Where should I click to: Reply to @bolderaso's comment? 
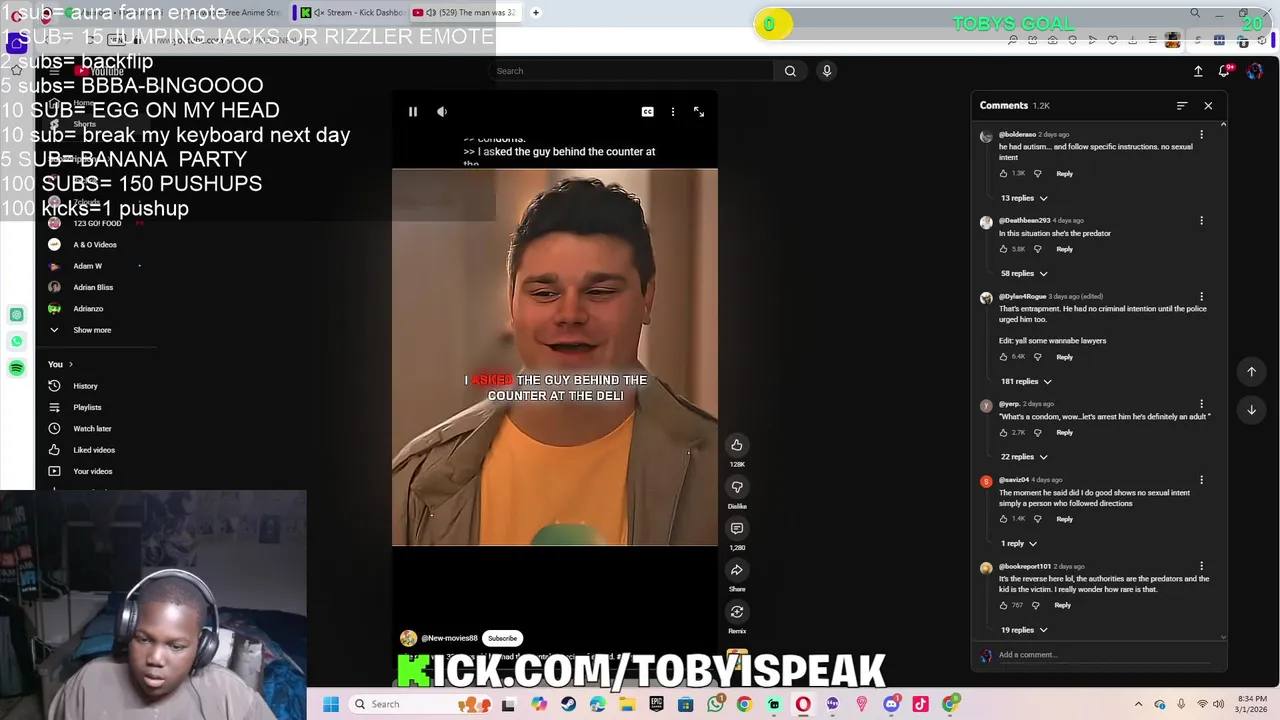tap(1064, 174)
